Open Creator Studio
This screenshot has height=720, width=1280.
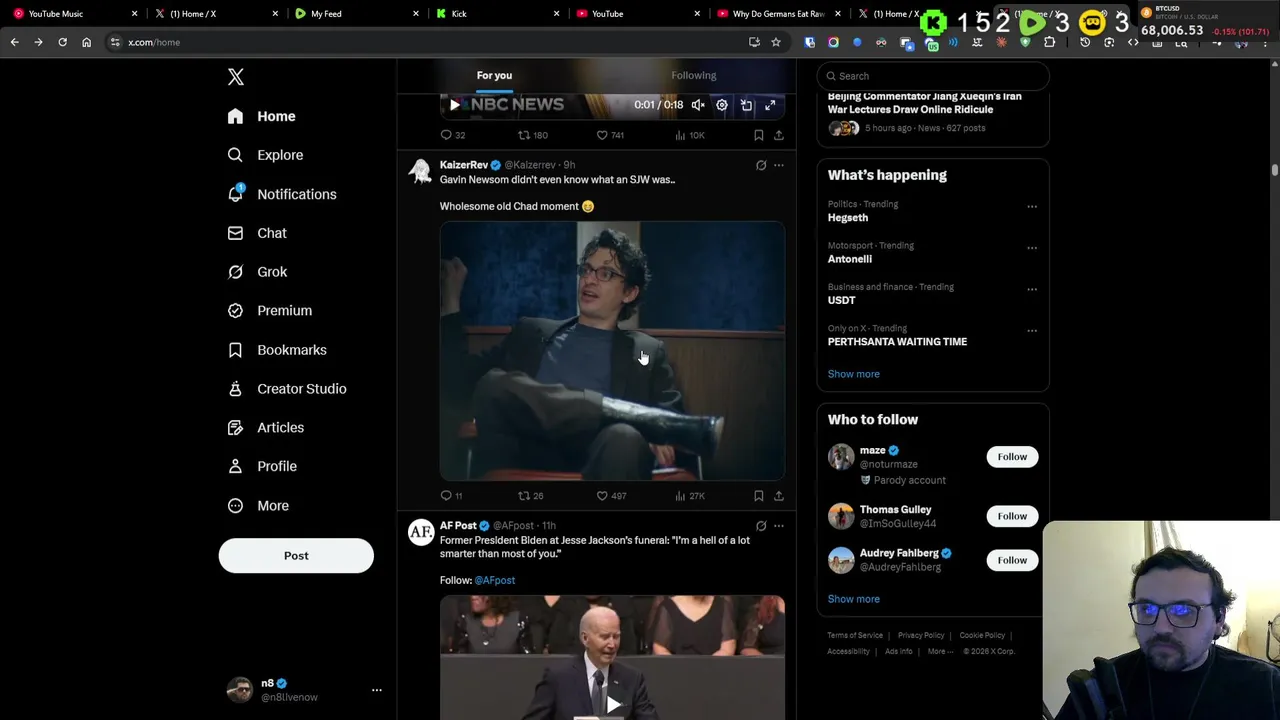coord(287,389)
